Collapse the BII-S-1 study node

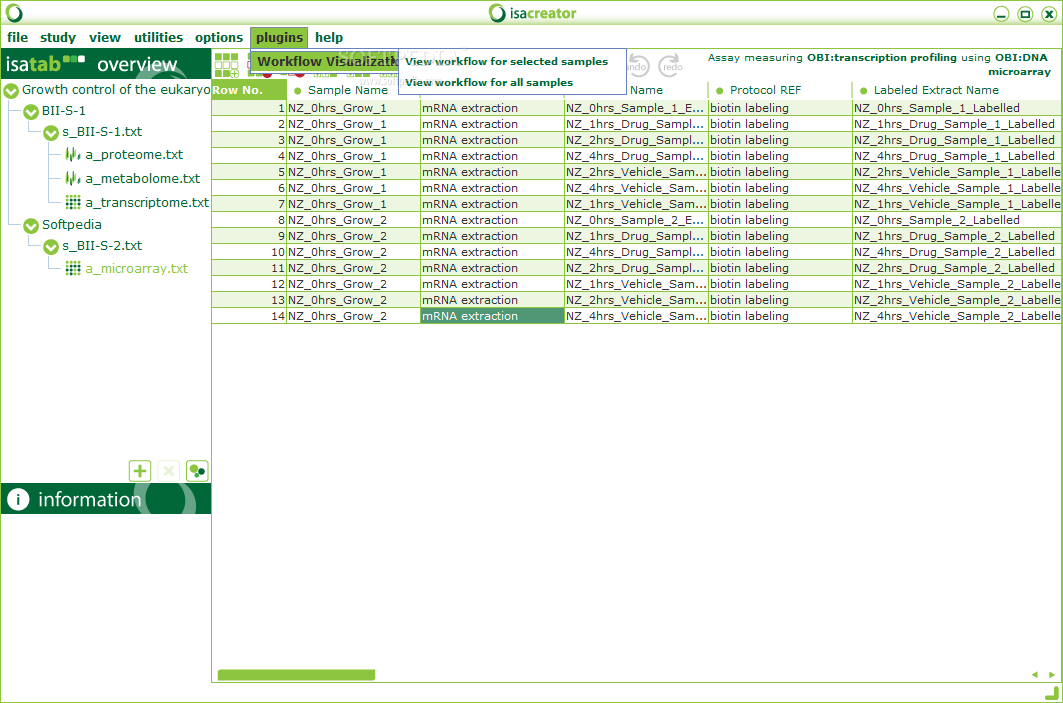pyautogui.click(x=31, y=112)
